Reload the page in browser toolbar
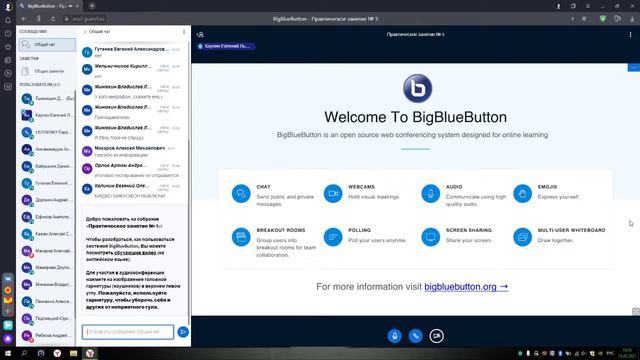Image resolution: width=640 pixels, height=360 pixels. (x=53, y=19)
